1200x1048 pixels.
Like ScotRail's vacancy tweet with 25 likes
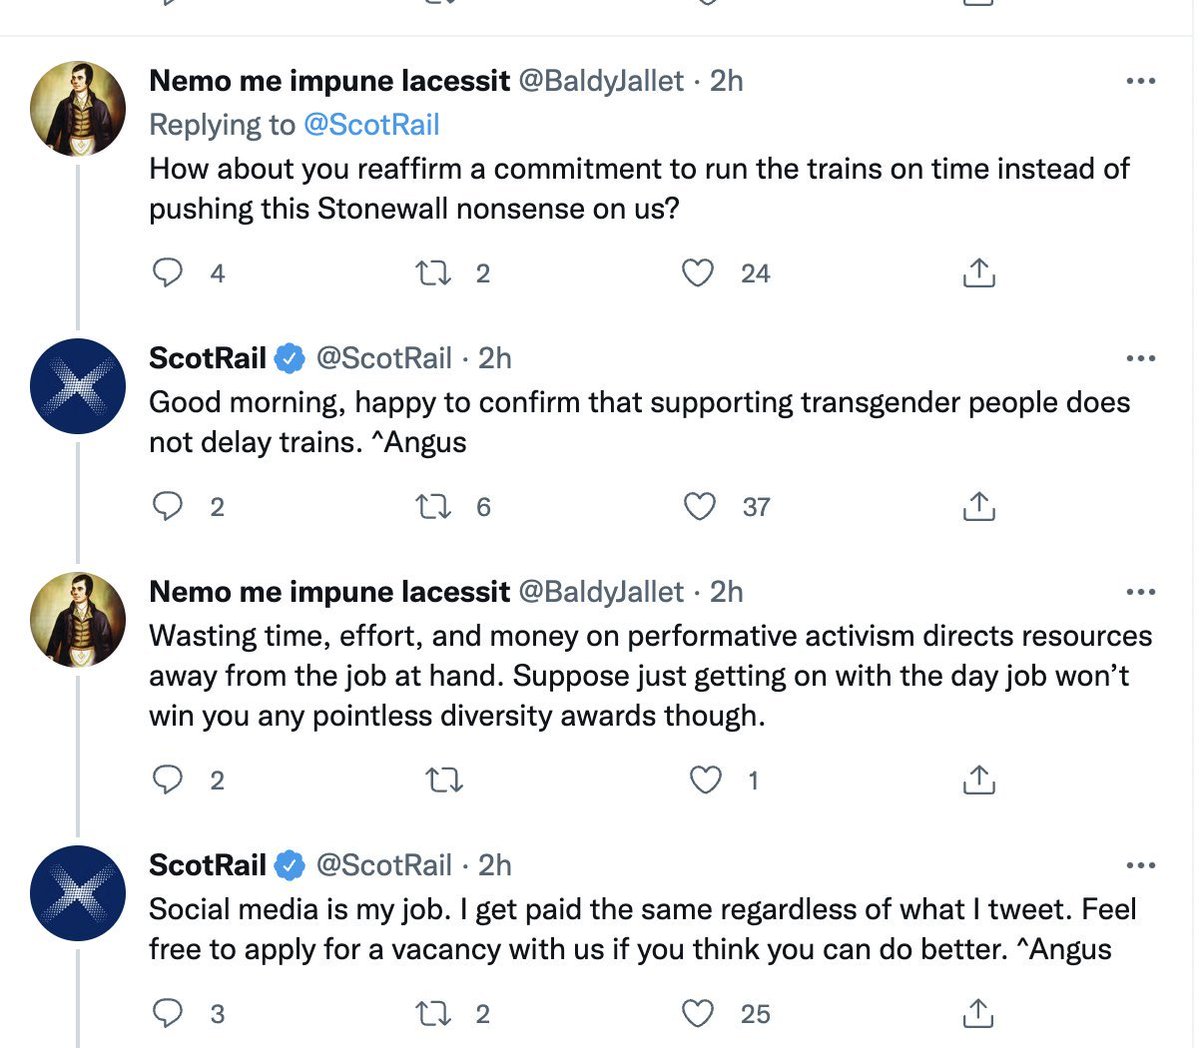[x=698, y=1014]
